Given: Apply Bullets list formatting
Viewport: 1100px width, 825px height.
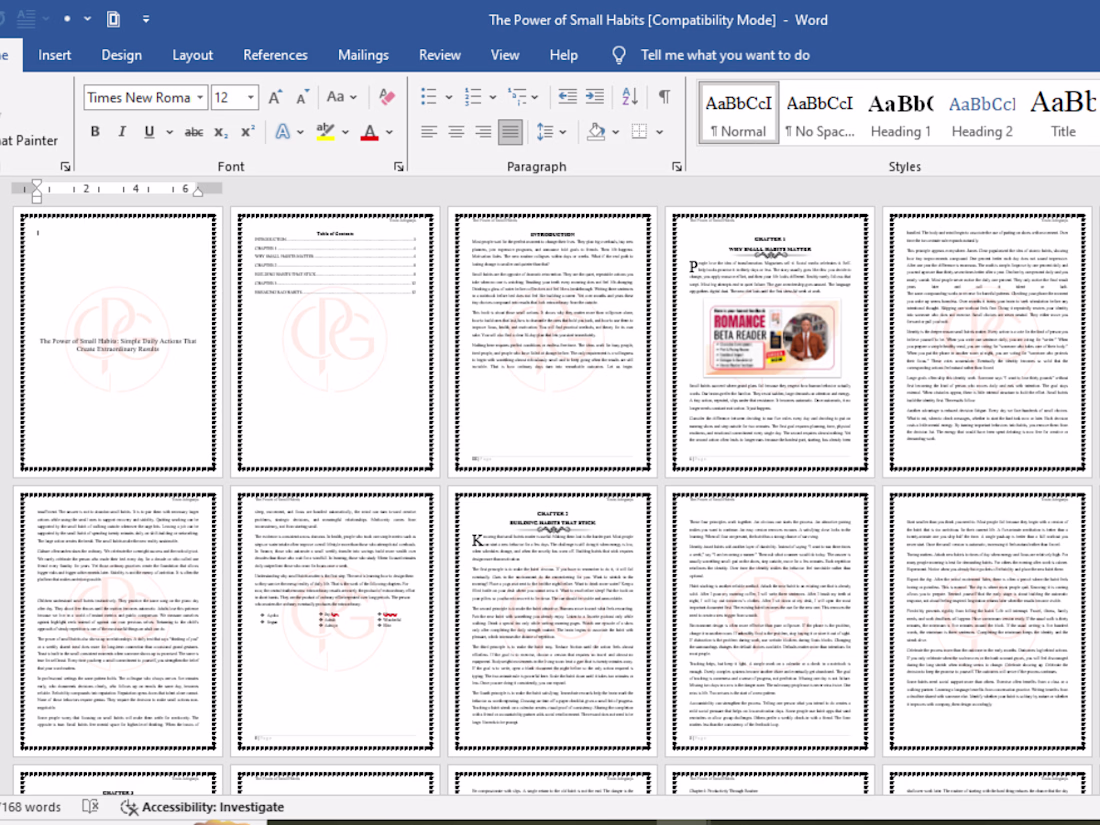Looking at the screenshot, I should click(x=429, y=97).
